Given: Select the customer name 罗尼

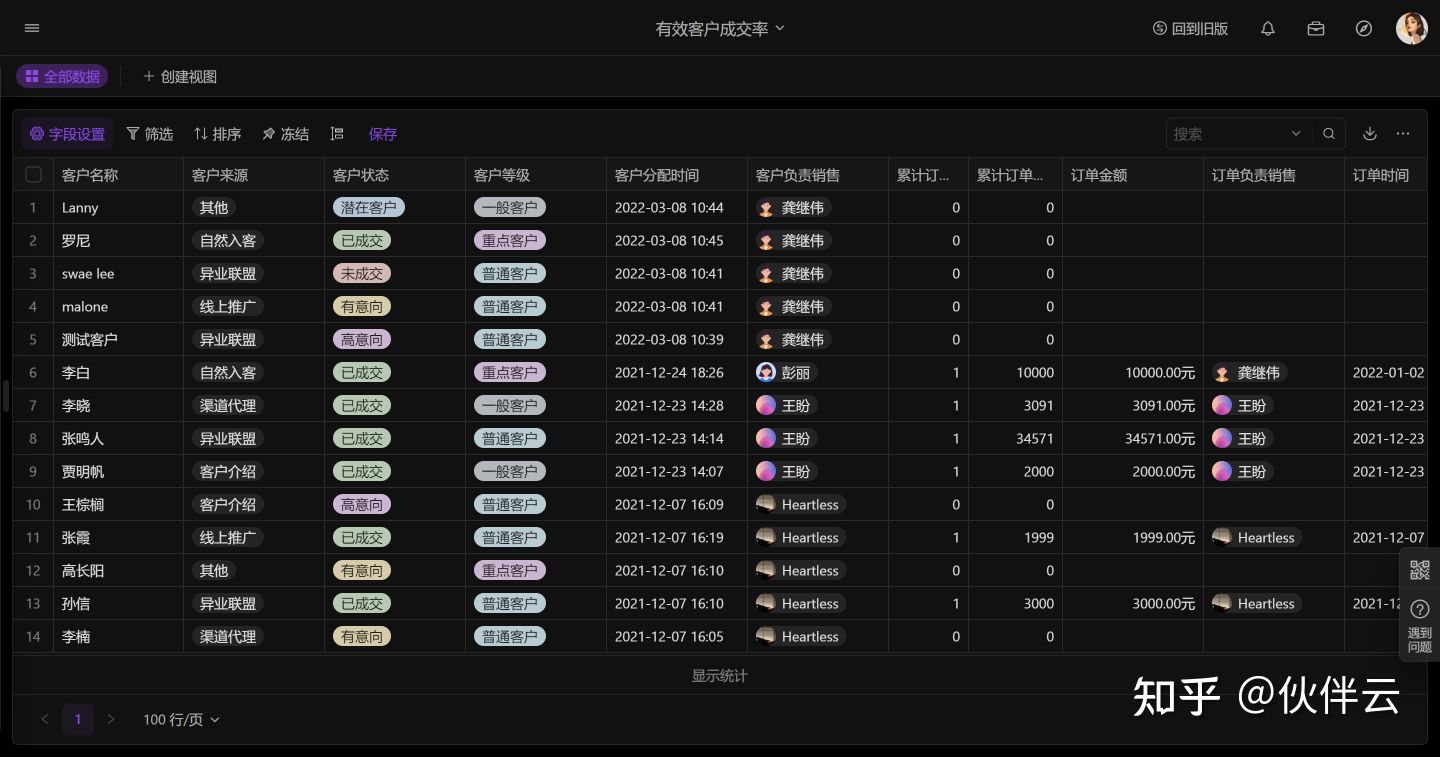Looking at the screenshot, I should pos(76,241).
